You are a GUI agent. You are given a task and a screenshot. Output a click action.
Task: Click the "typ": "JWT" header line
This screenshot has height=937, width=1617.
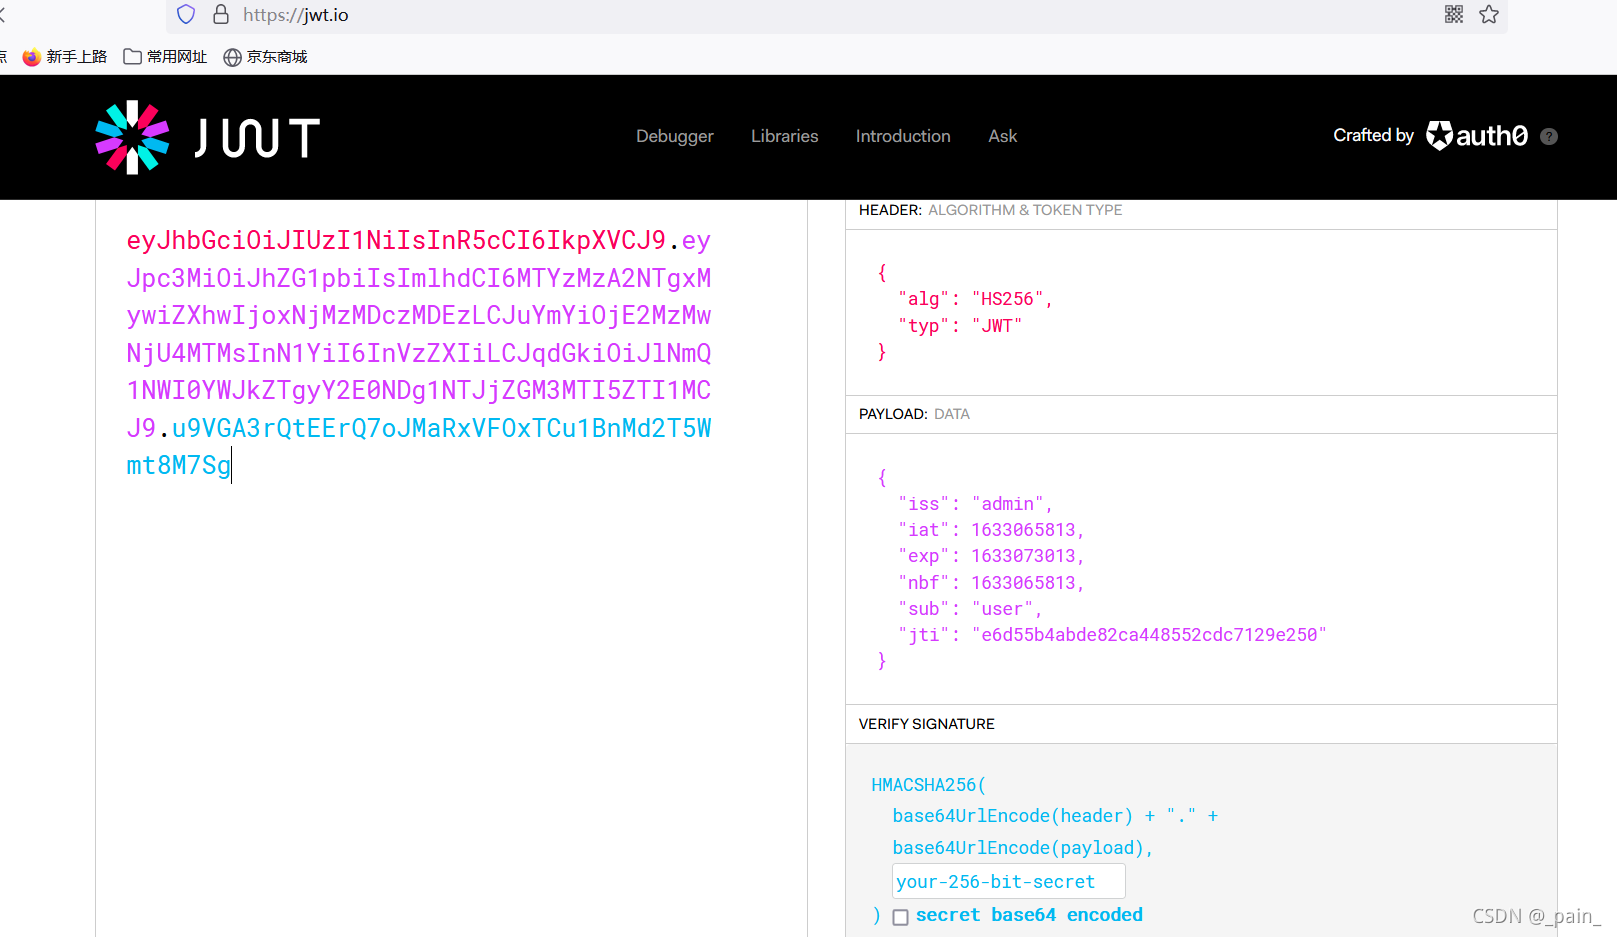click(960, 326)
